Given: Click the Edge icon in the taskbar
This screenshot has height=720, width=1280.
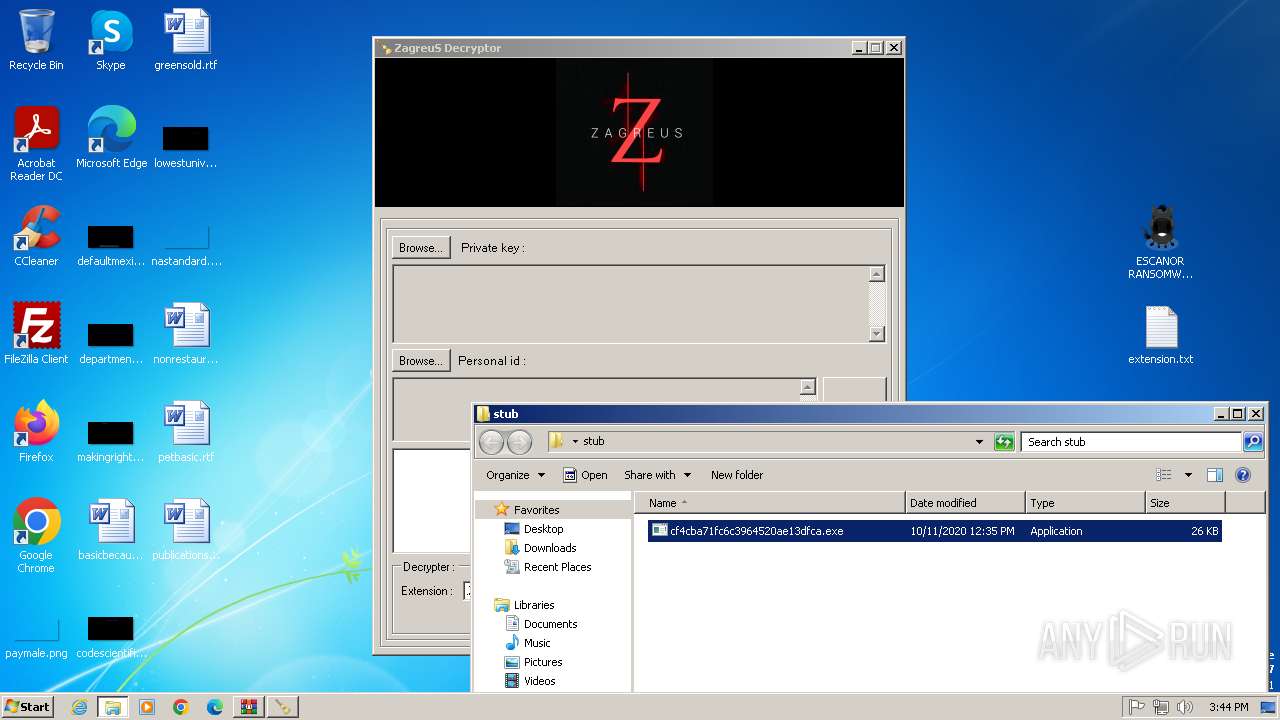Looking at the screenshot, I should [215, 707].
